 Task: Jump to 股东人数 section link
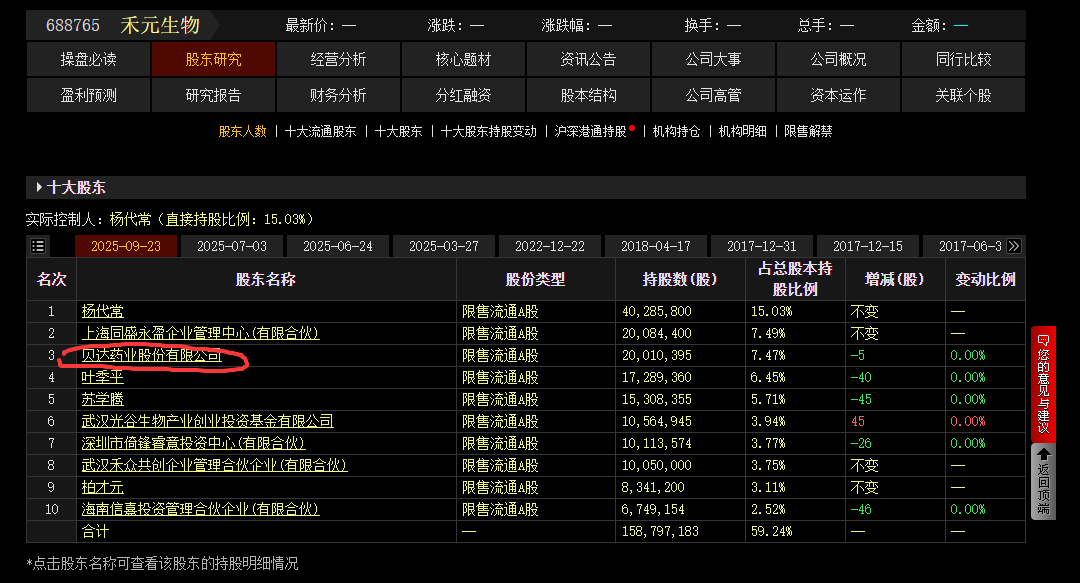click(242, 131)
